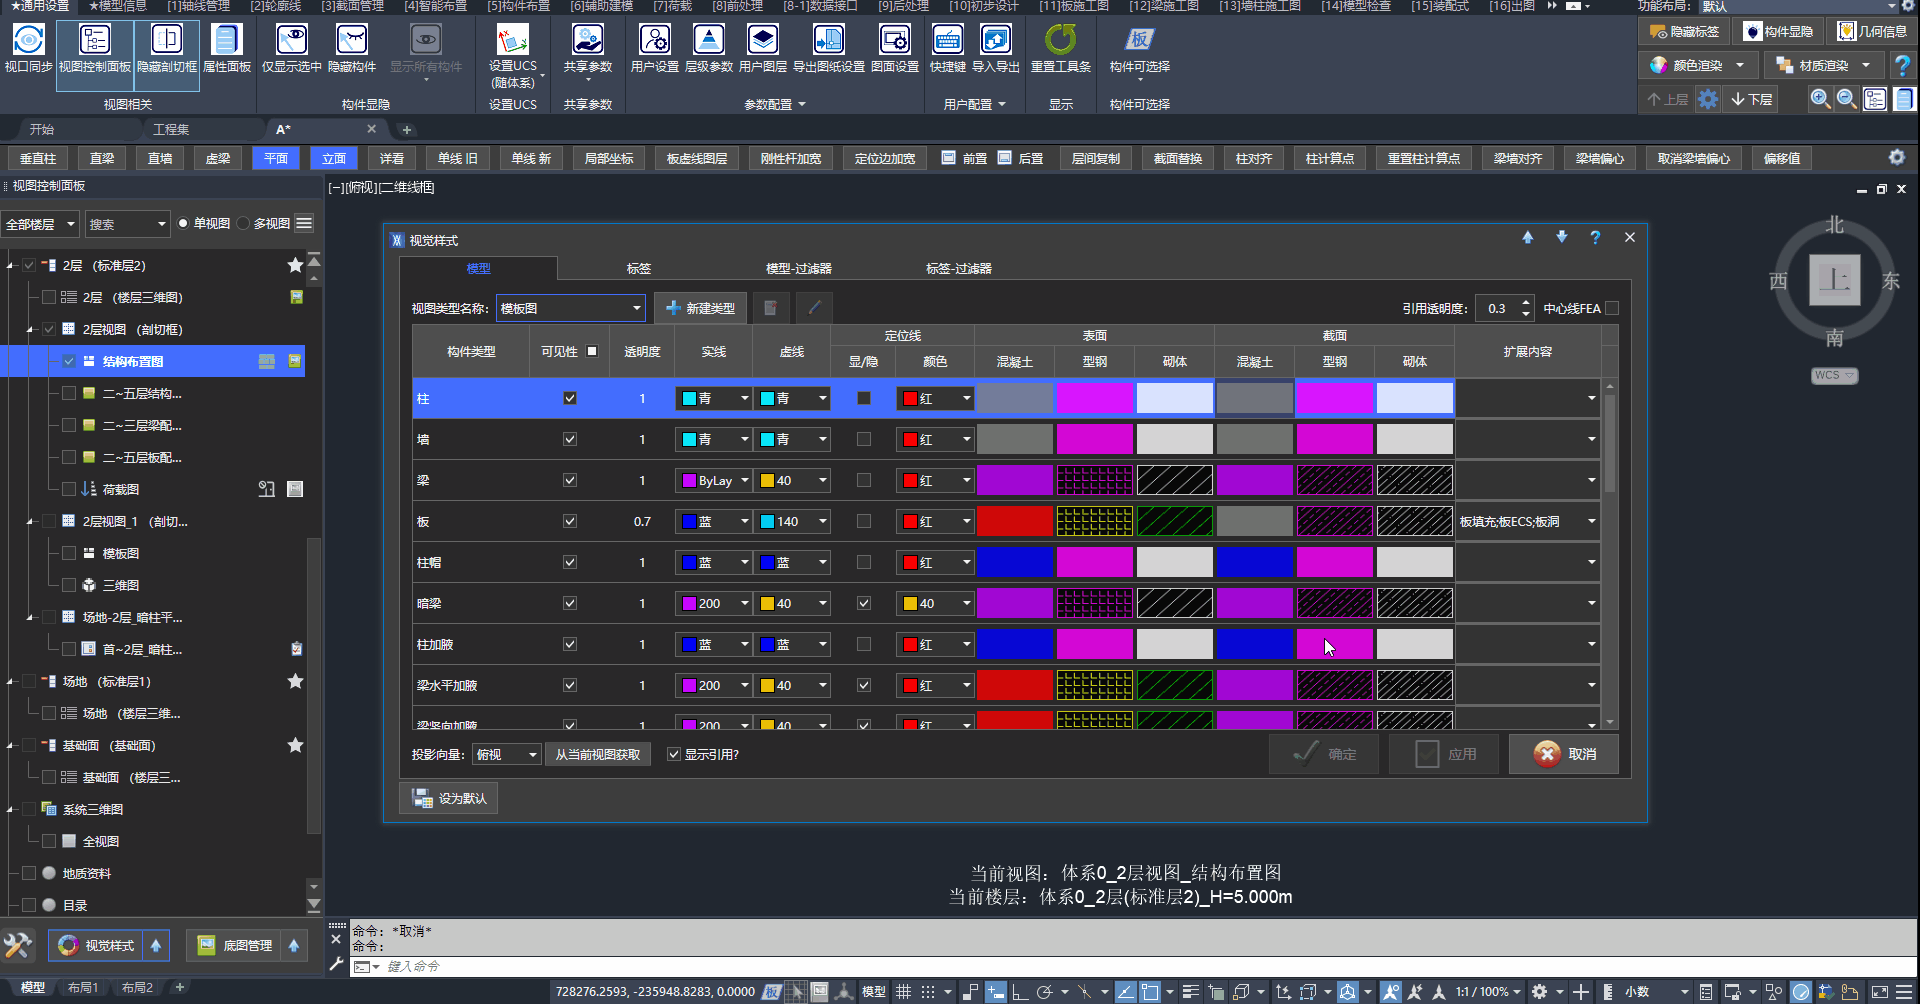Image resolution: width=1920 pixels, height=1004 pixels.
Task: Click the 构件可选择 icon
Action: [x=1140, y=48]
